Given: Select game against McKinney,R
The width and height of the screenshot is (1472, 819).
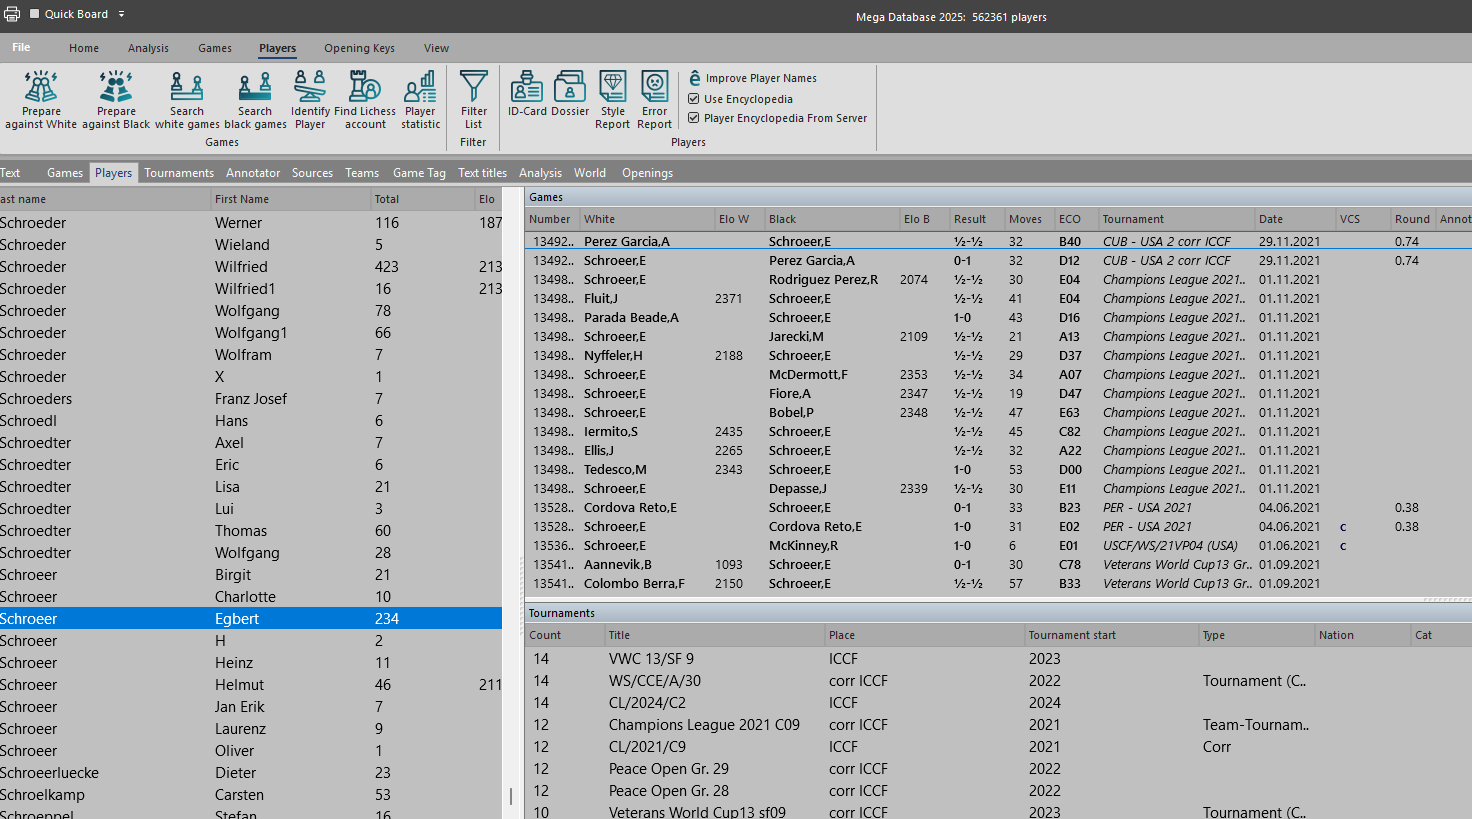Looking at the screenshot, I should coord(998,545).
